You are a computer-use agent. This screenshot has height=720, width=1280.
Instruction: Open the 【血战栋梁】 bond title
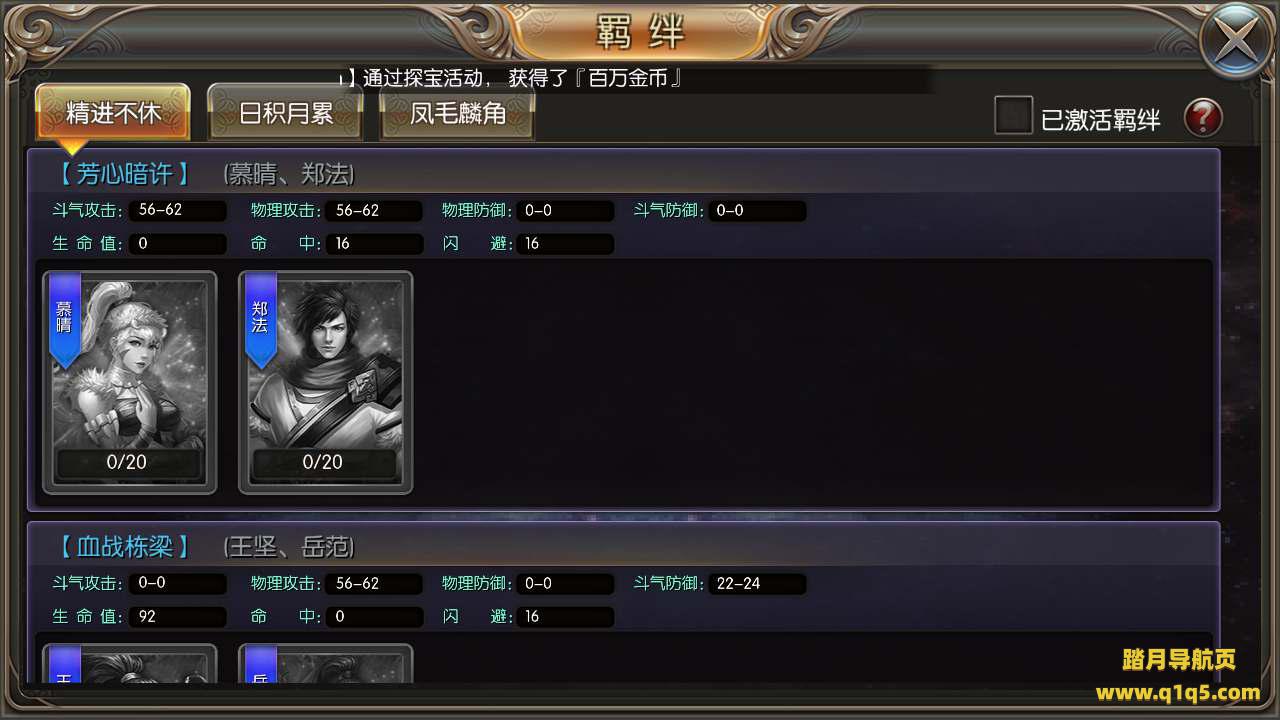point(123,546)
